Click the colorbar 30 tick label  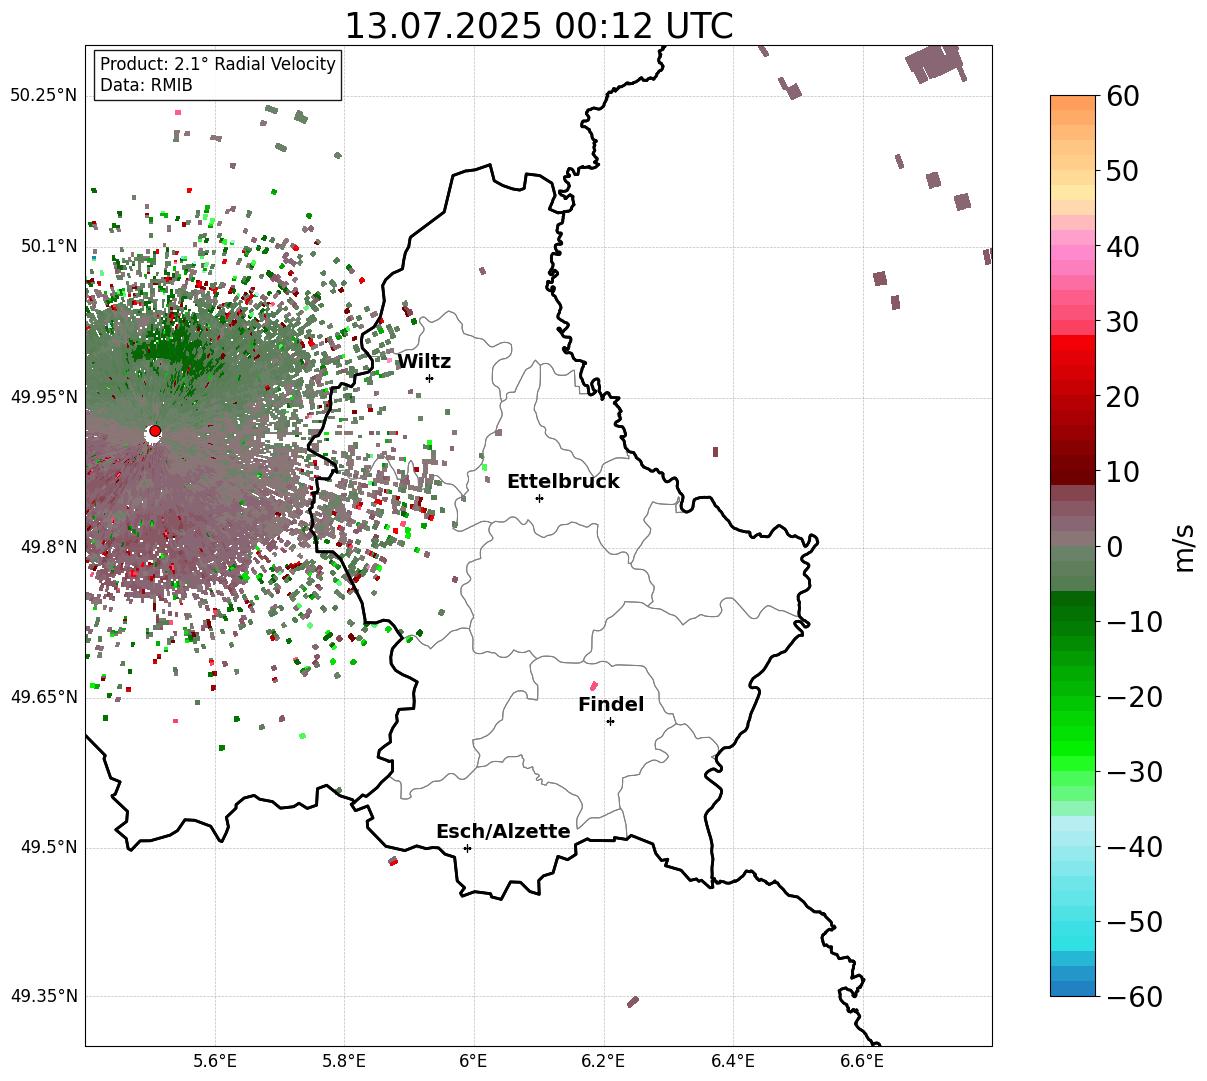[1122, 321]
